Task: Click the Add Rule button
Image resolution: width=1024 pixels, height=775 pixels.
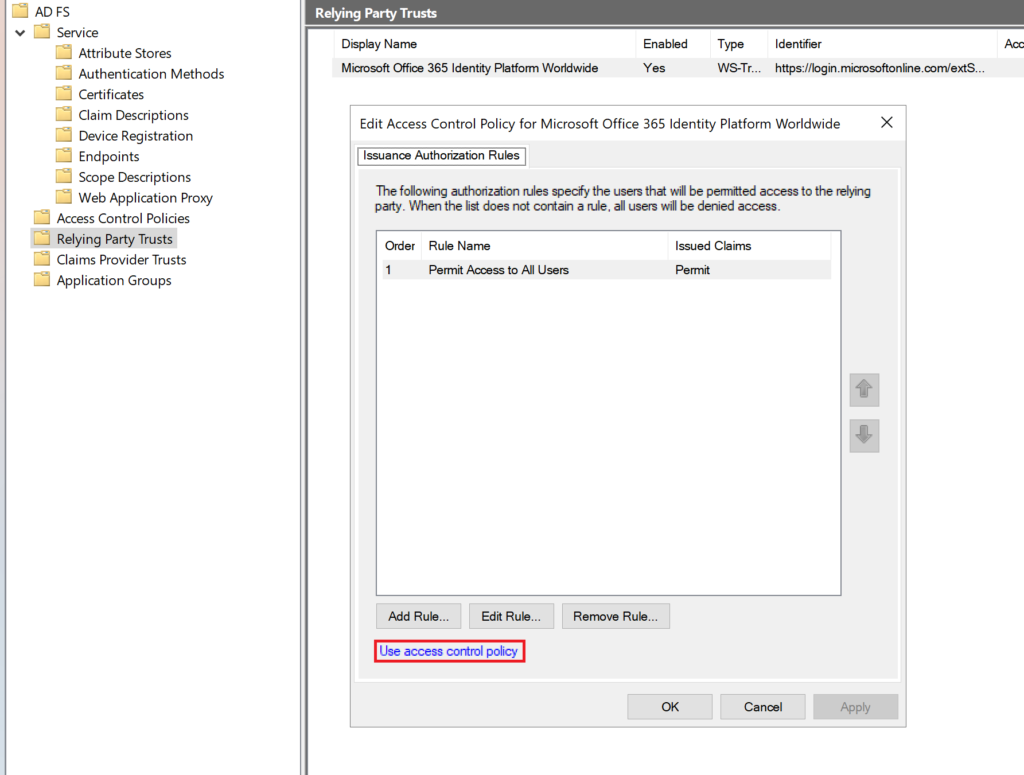Action: click(x=418, y=616)
